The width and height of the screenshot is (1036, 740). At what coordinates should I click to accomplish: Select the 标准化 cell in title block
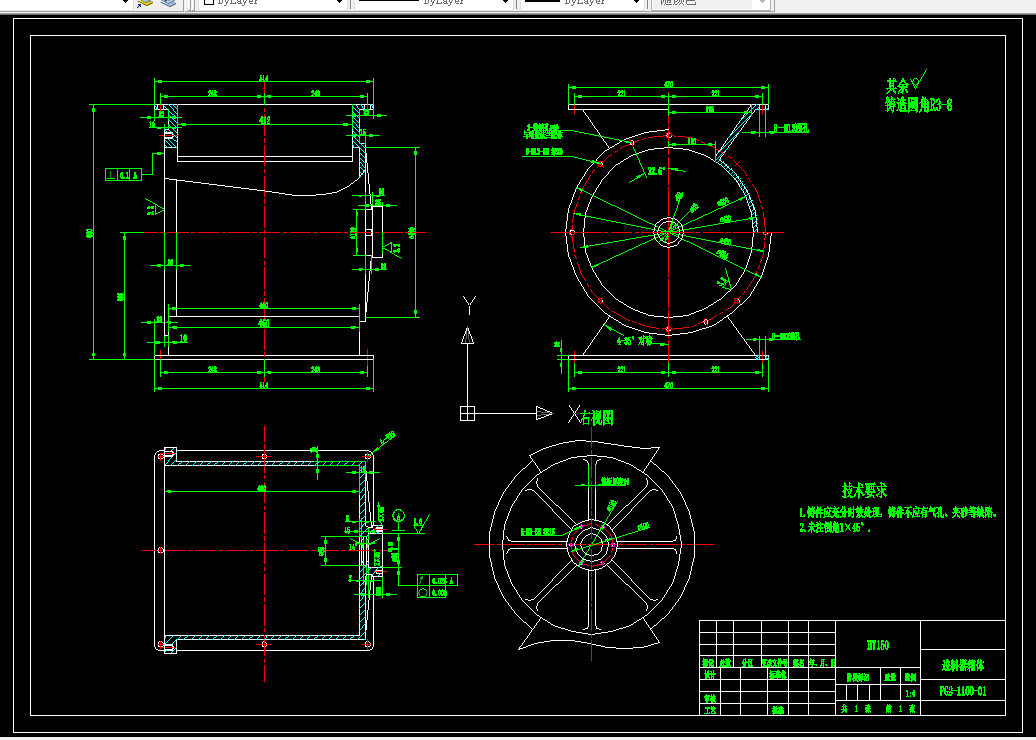tap(778, 675)
